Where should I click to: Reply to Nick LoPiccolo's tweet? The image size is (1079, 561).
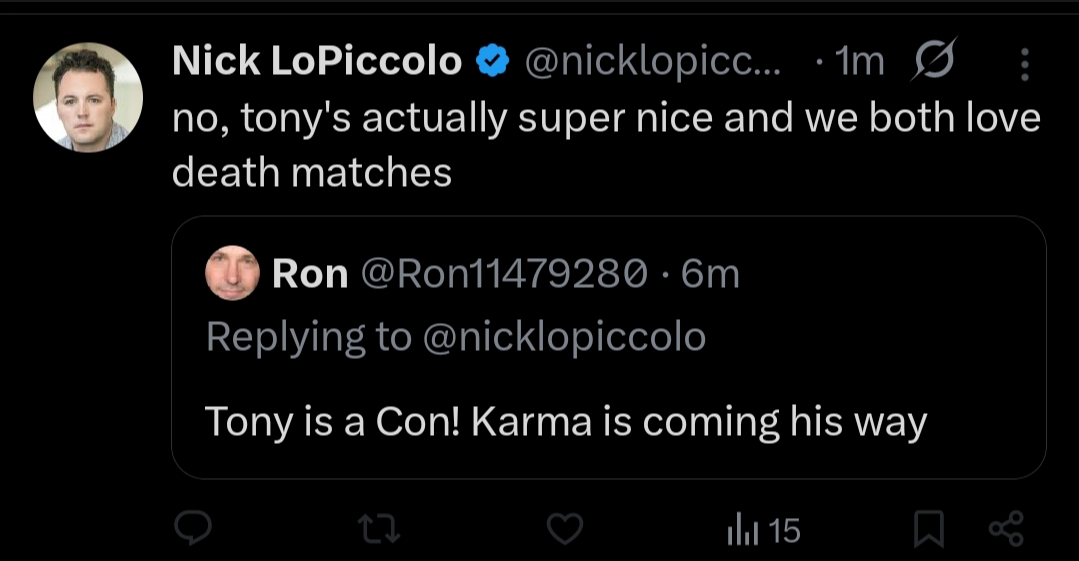point(190,528)
